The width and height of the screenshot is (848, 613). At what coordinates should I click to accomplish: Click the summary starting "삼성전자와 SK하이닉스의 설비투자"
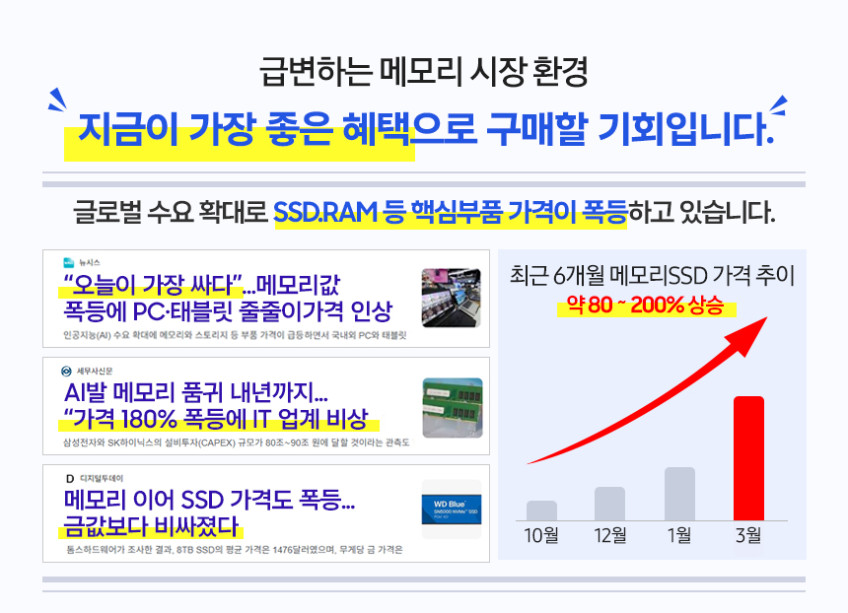pos(236,443)
